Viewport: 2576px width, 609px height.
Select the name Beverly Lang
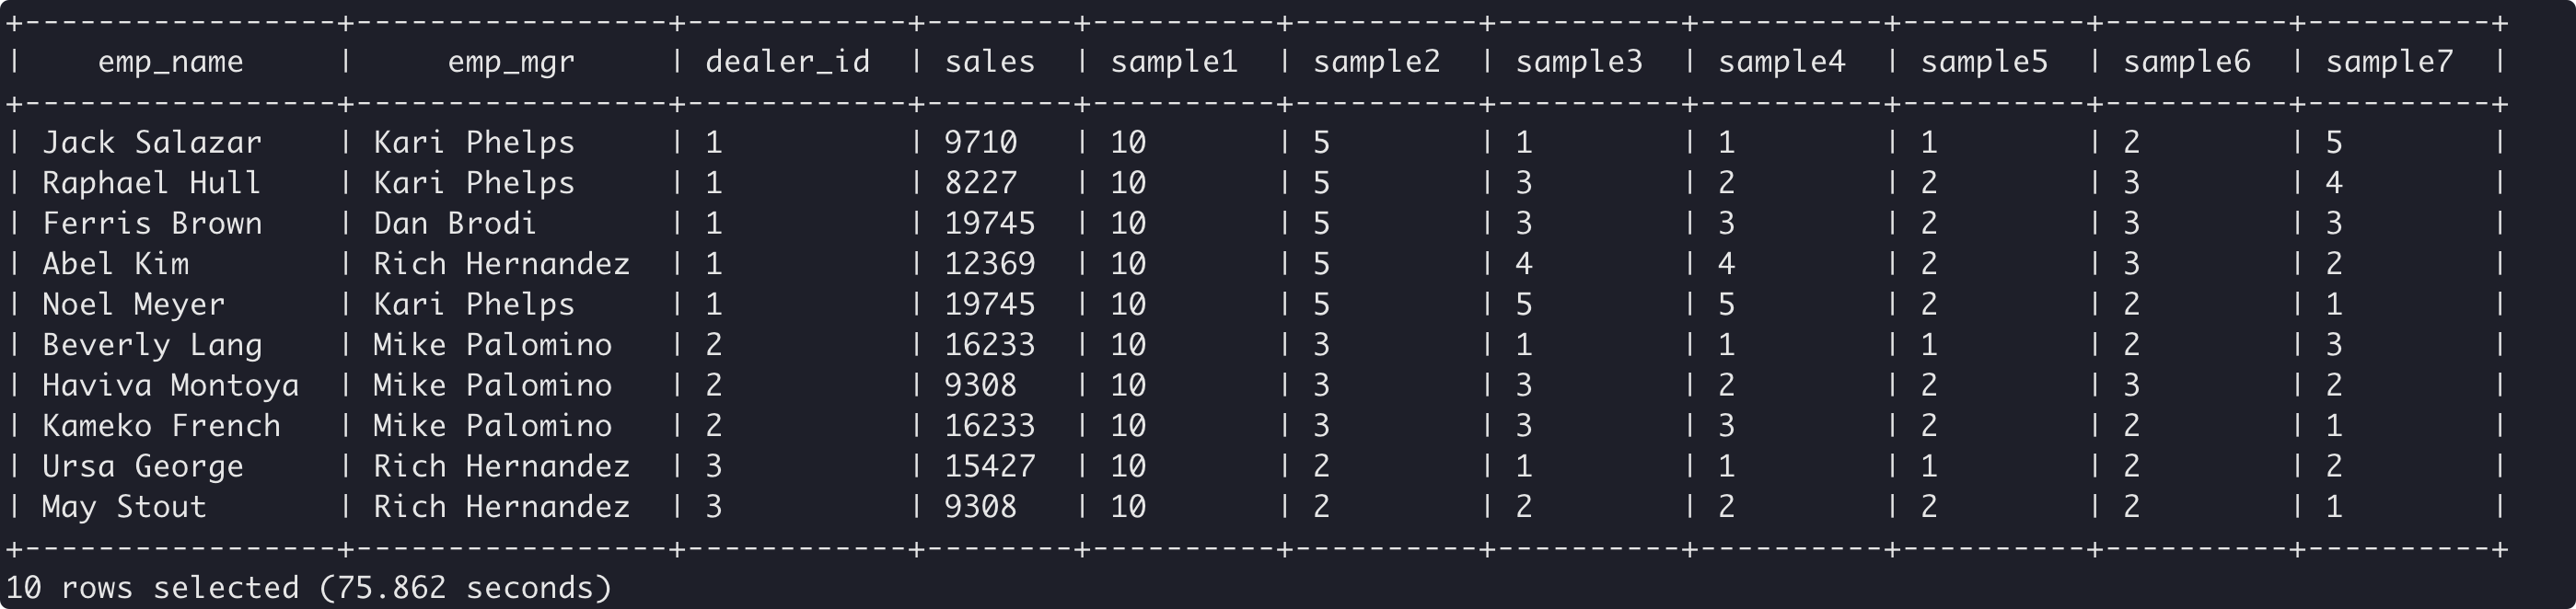(152, 345)
